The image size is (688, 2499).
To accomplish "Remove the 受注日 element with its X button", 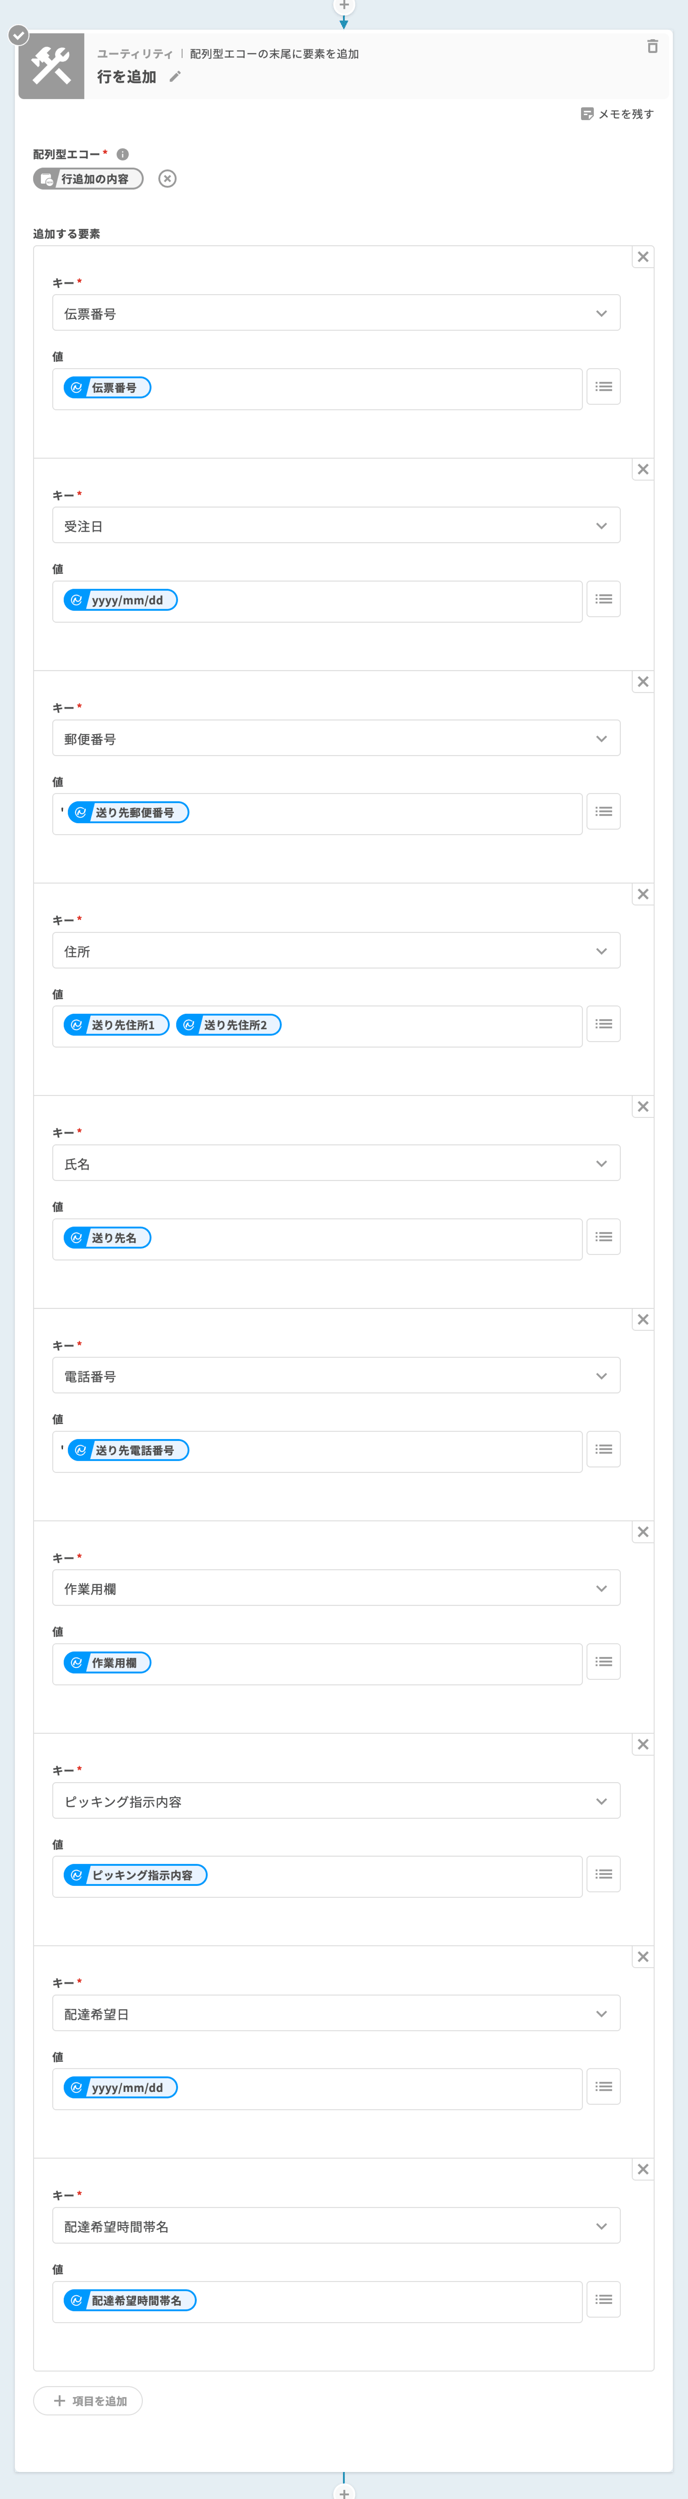I will click(643, 470).
